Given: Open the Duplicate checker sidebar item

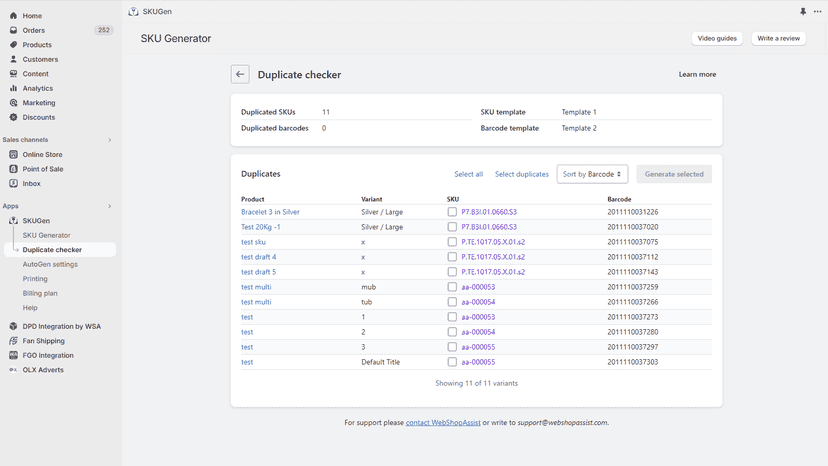Looking at the screenshot, I should point(60,250).
